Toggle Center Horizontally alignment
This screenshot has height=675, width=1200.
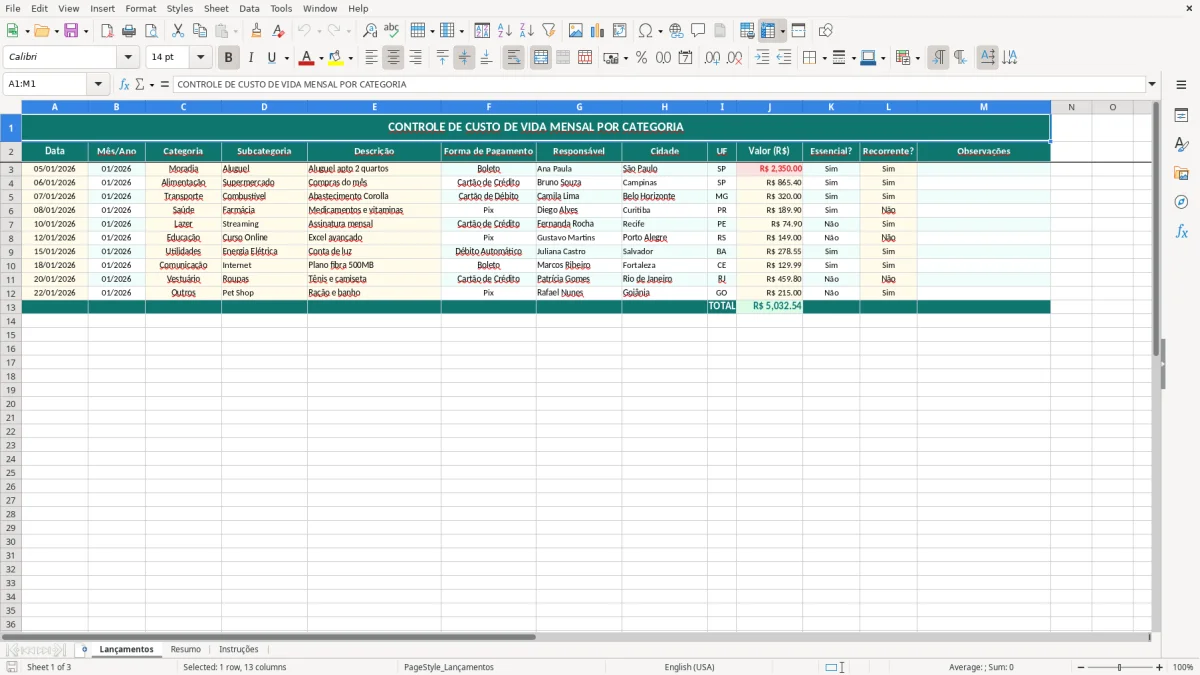(393, 58)
